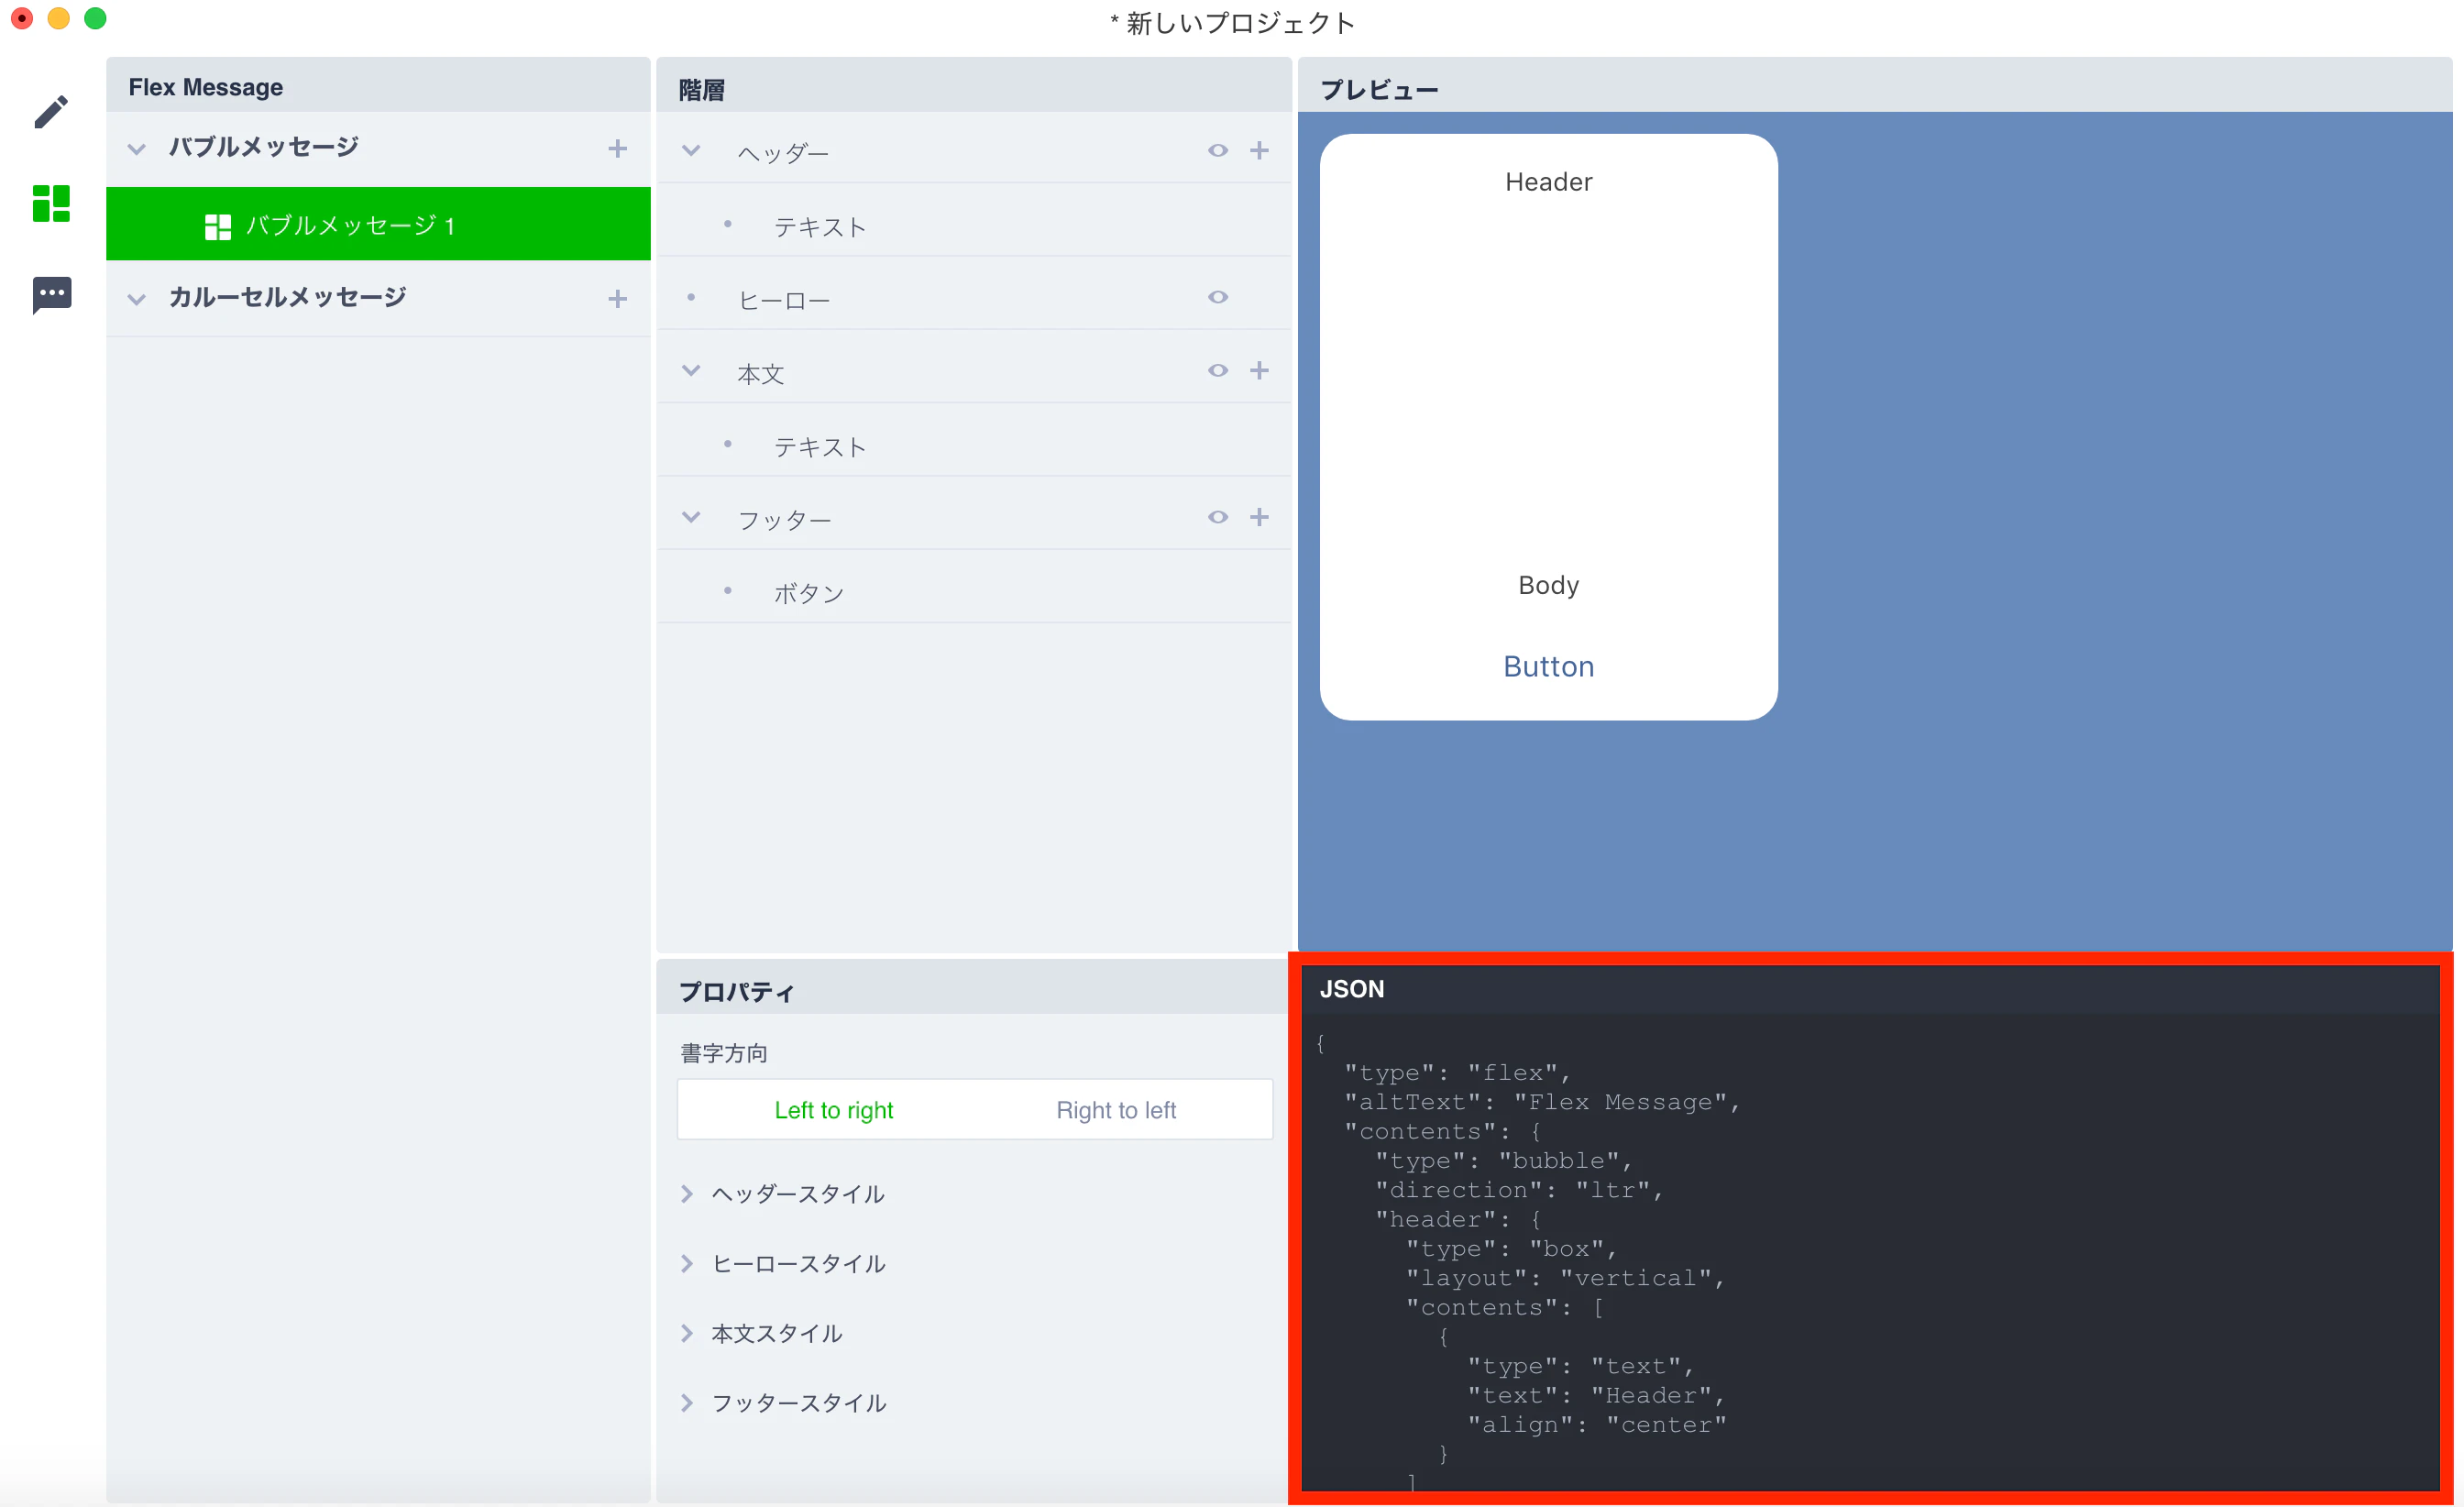Image resolution: width=2464 pixels, height=1507 pixels.
Task: Expand ヘッダースタイル properties
Action: coord(783,1194)
